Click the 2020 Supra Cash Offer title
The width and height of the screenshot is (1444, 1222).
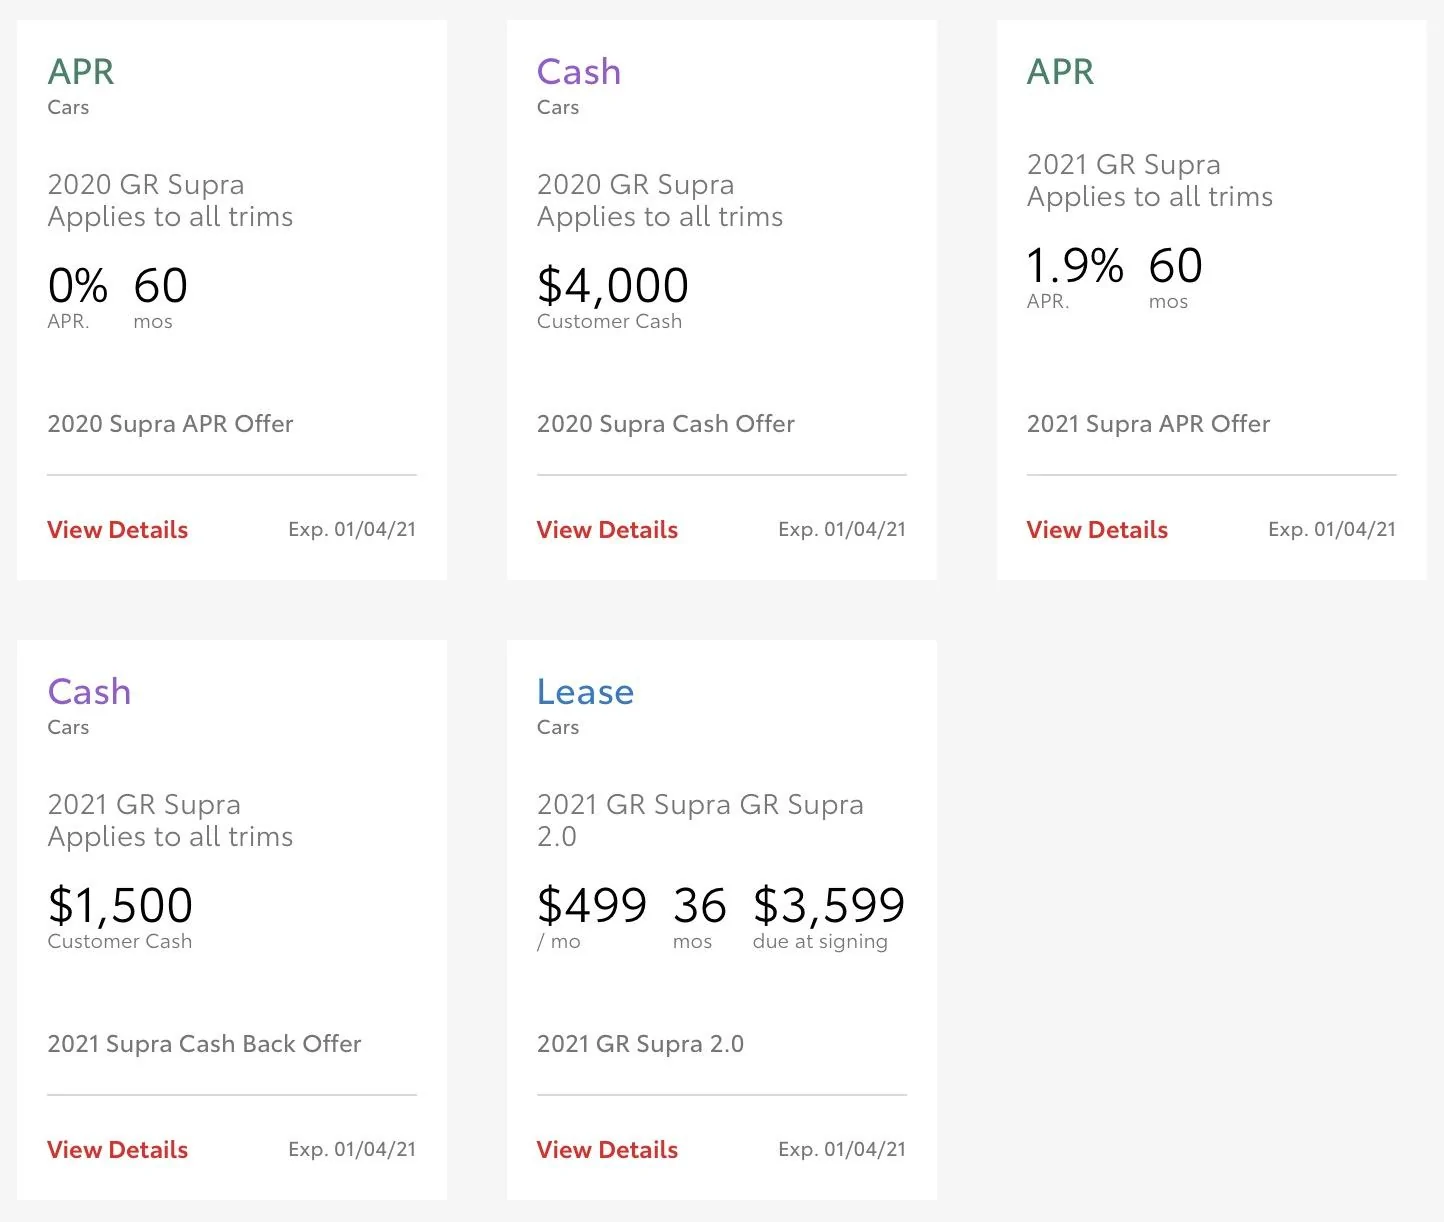click(666, 424)
